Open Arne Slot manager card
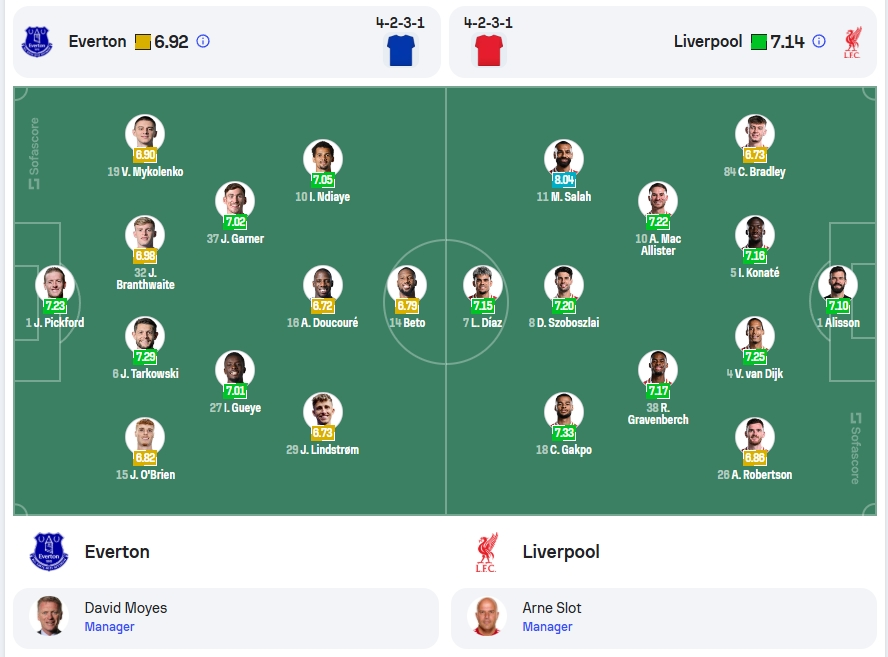Image resolution: width=888 pixels, height=657 pixels. (664, 617)
